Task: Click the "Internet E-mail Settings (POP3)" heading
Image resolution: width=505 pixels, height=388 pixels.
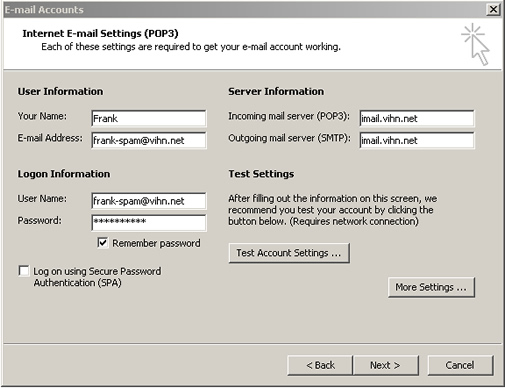Action: click(100, 33)
